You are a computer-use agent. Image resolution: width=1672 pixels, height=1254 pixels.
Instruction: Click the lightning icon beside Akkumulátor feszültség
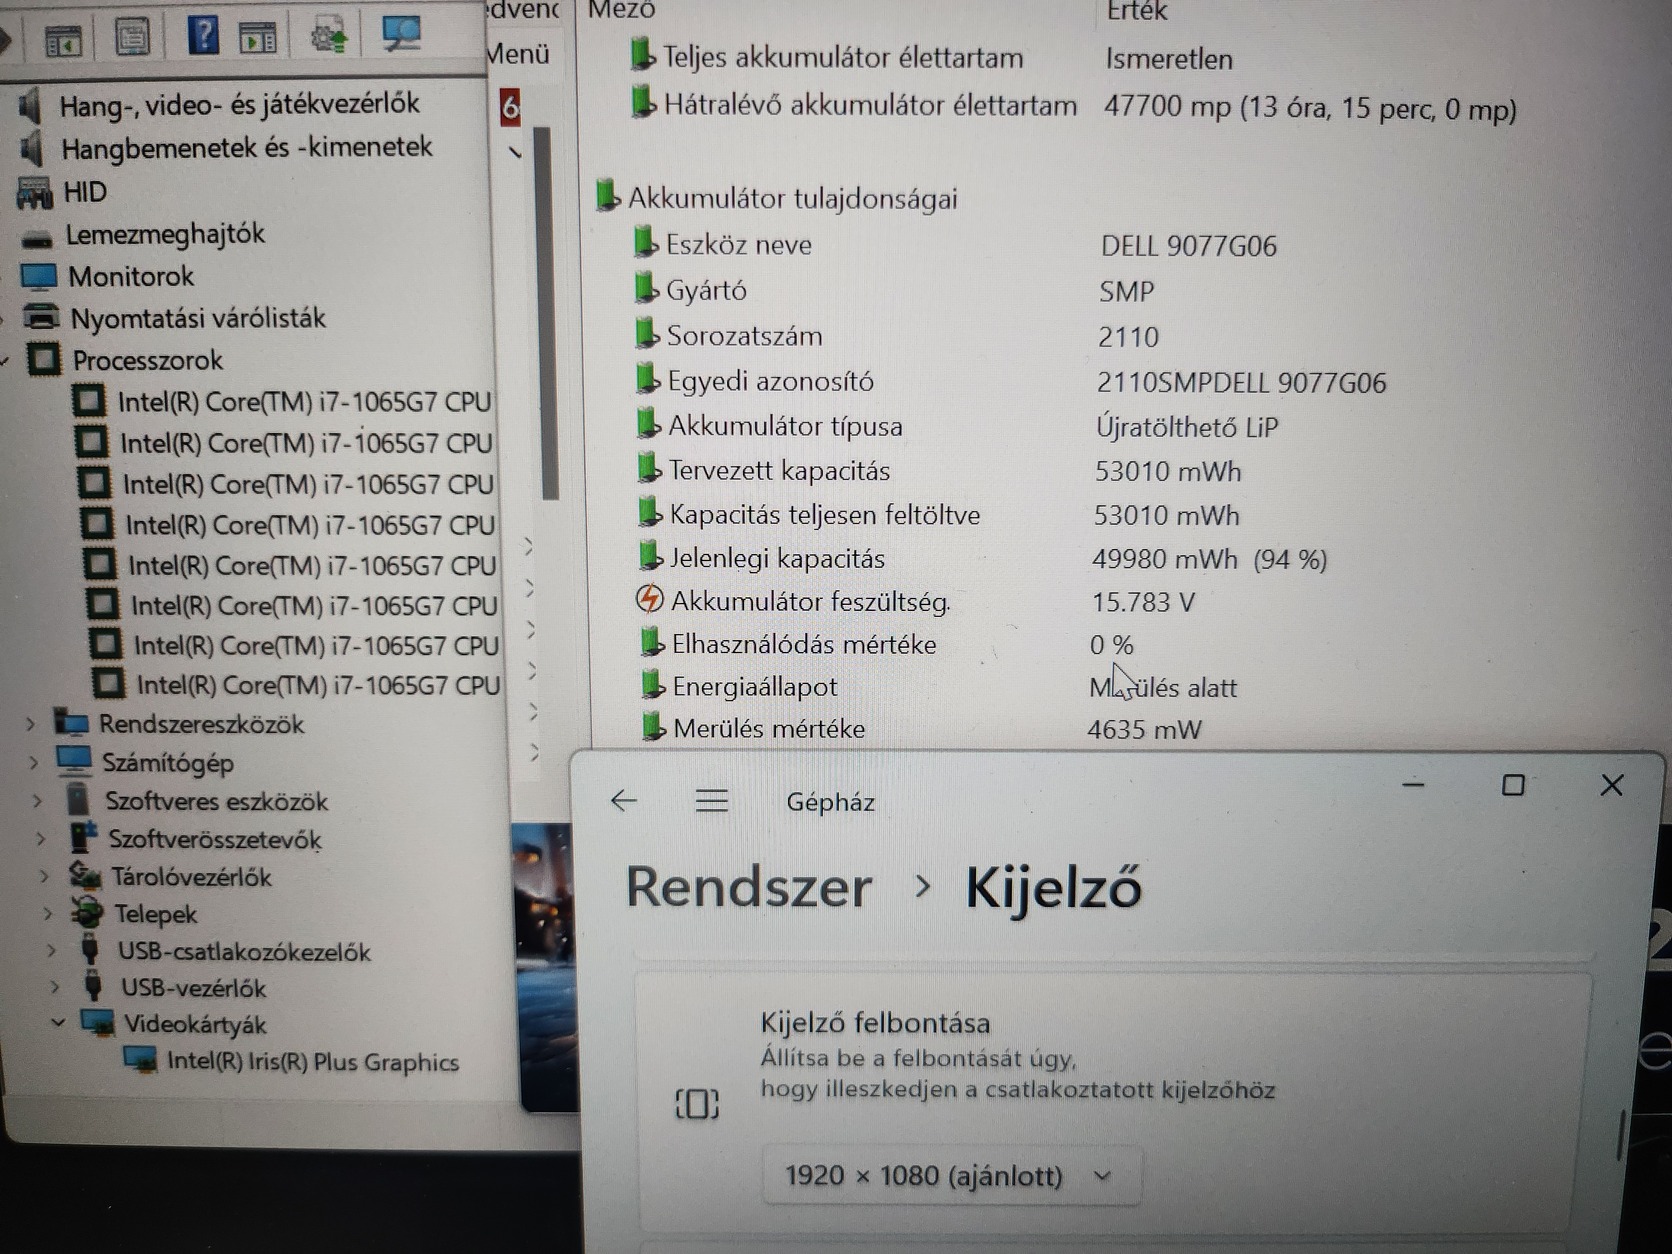(x=650, y=600)
